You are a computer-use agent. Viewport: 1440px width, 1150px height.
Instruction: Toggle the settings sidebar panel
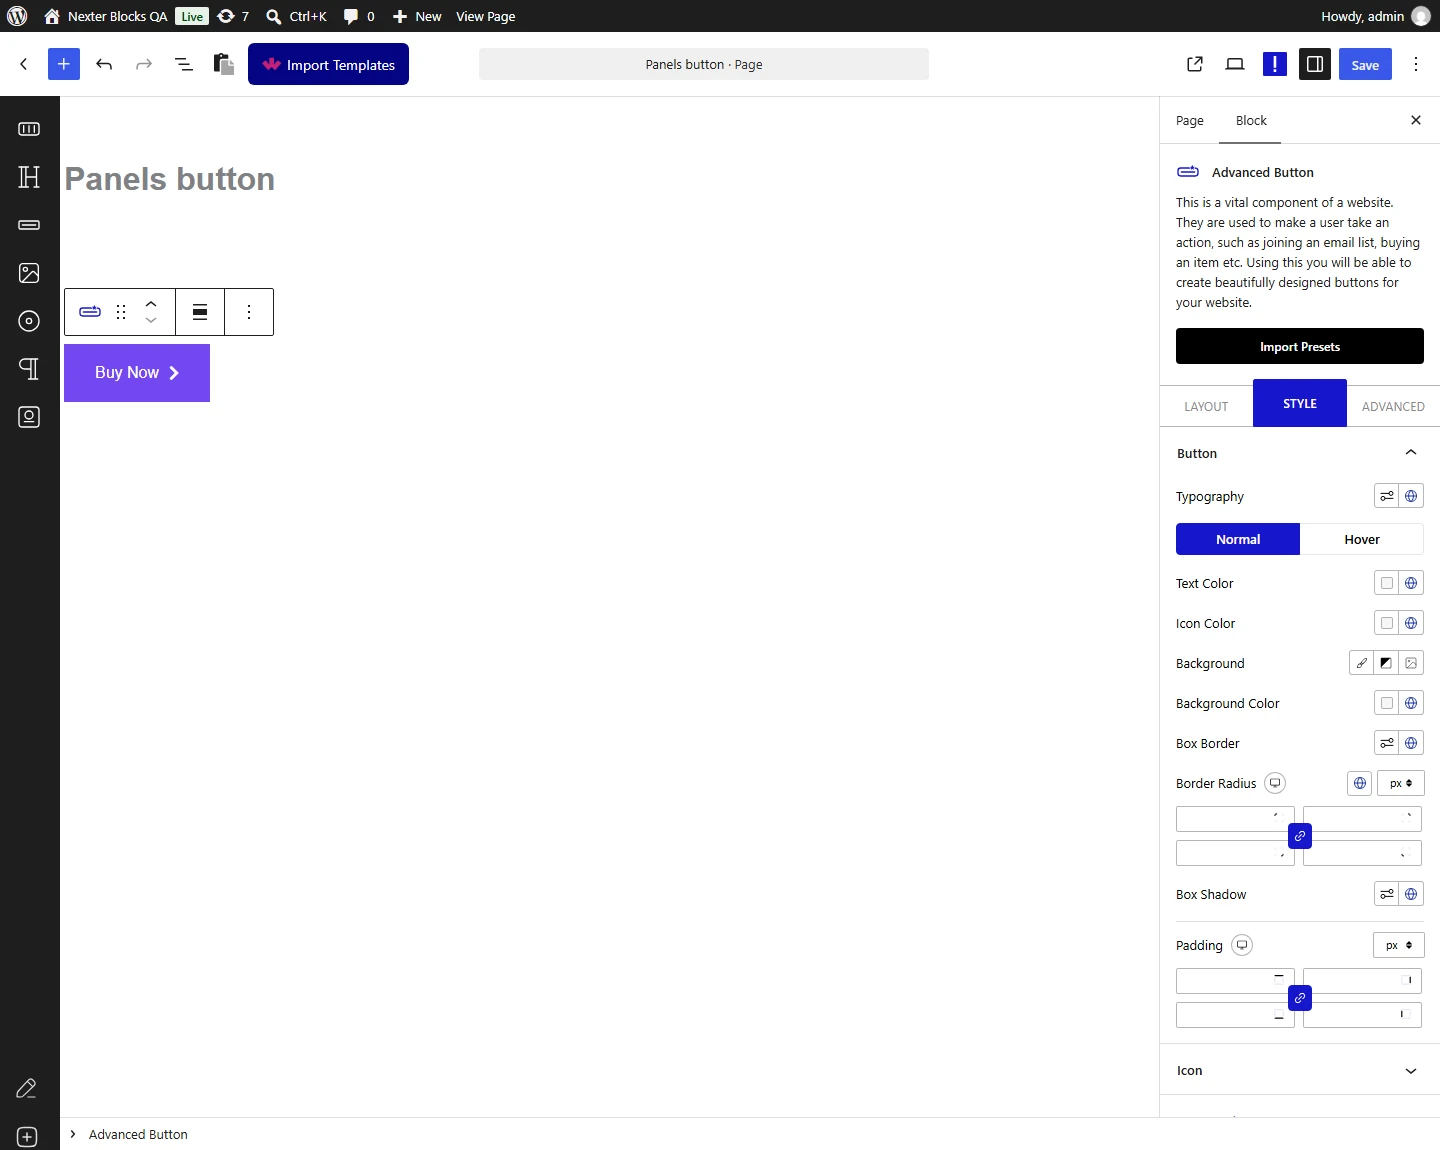tap(1315, 64)
